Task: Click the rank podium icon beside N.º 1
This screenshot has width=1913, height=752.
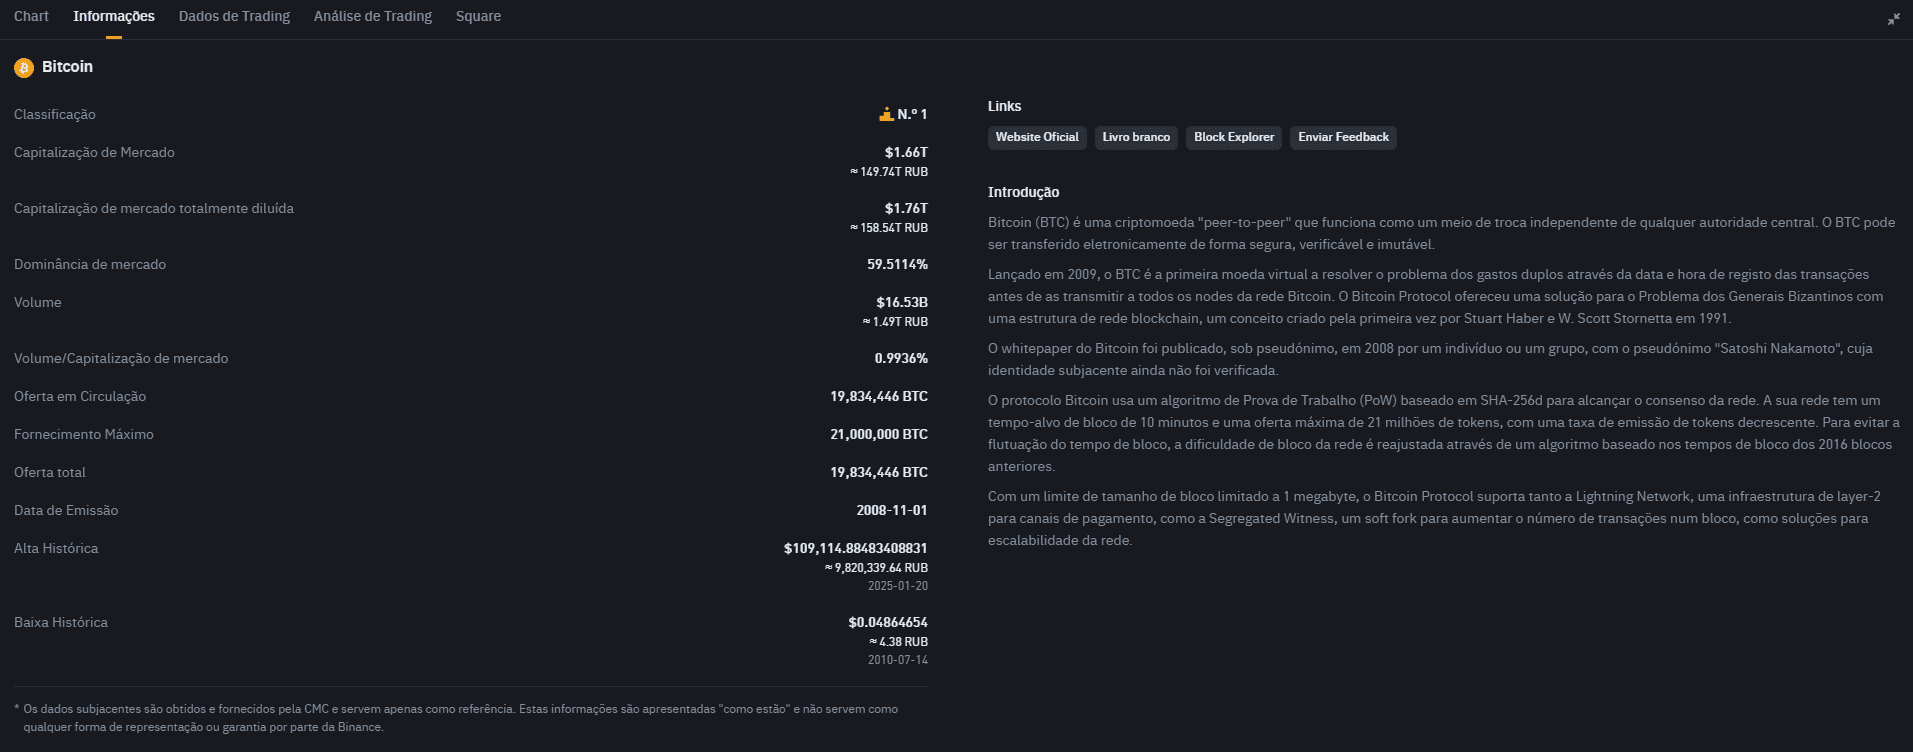Action: pos(886,114)
